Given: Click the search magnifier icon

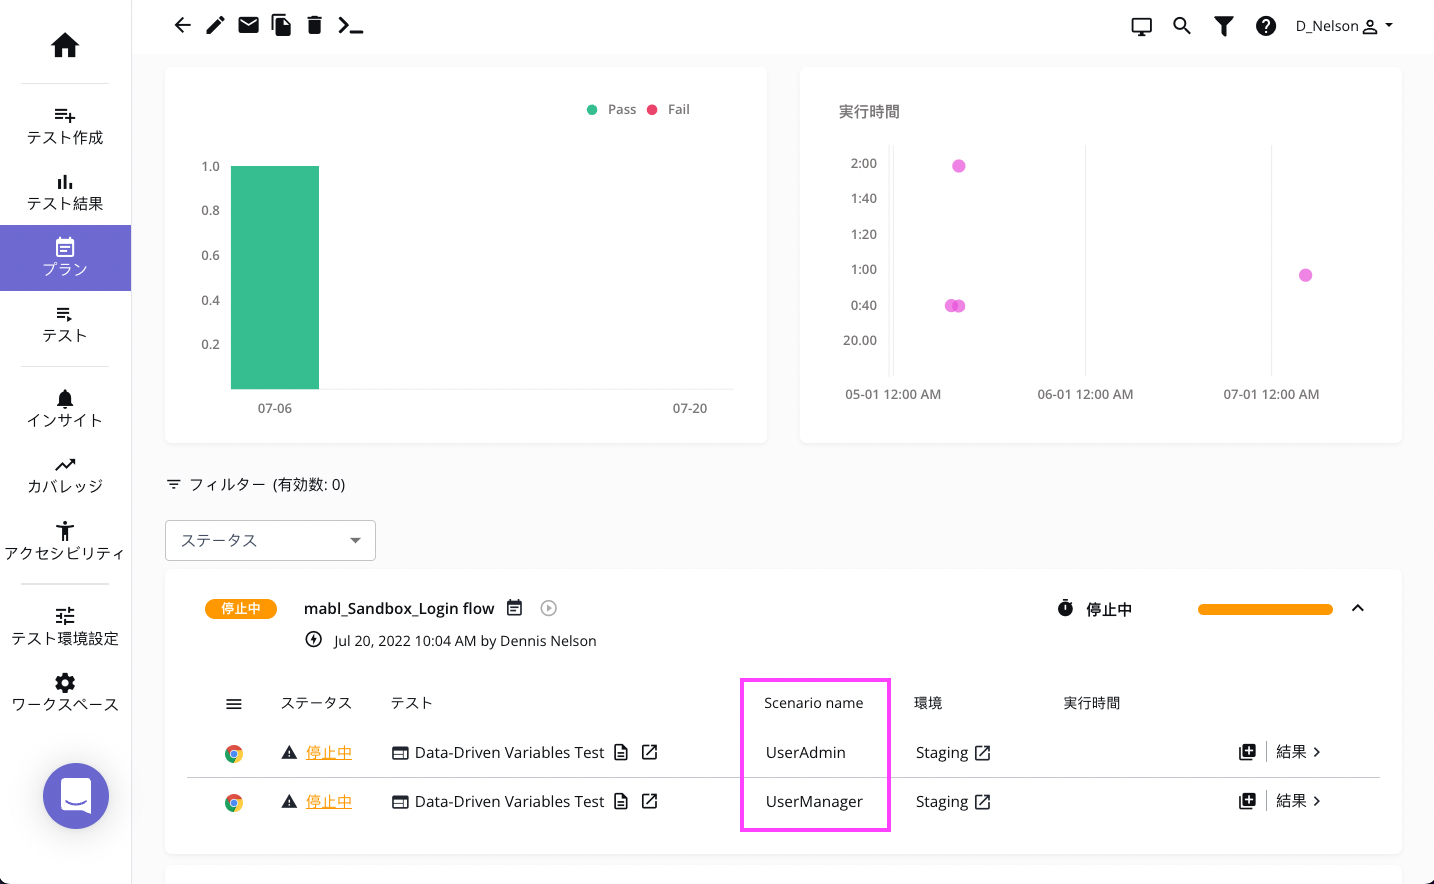Looking at the screenshot, I should pyautogui.click(x=1181, y=26).
